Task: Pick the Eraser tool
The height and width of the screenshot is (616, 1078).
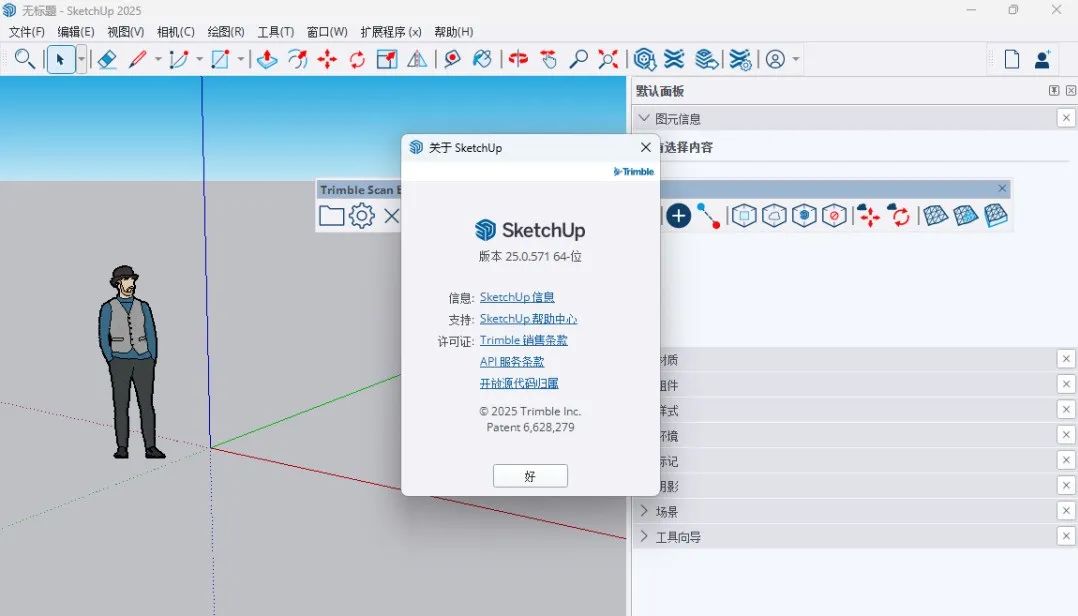Action: (107, 59)
